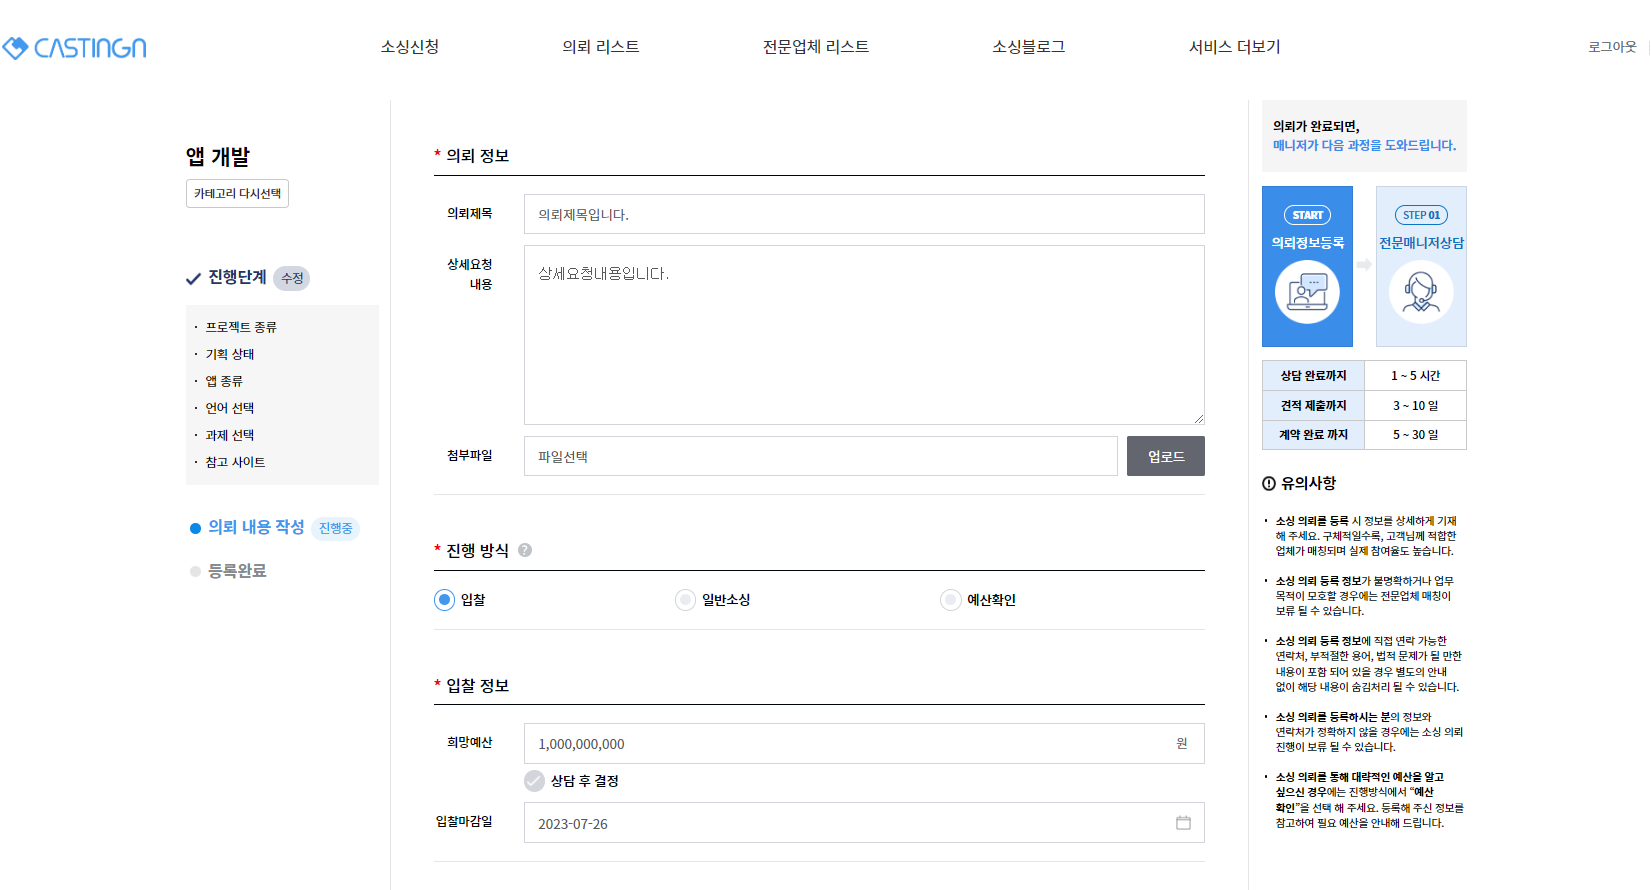Screen dimensions: 1651x890
Task: Click the 전문매니저상담 headset icon
Action: (x=1421, y=292)
